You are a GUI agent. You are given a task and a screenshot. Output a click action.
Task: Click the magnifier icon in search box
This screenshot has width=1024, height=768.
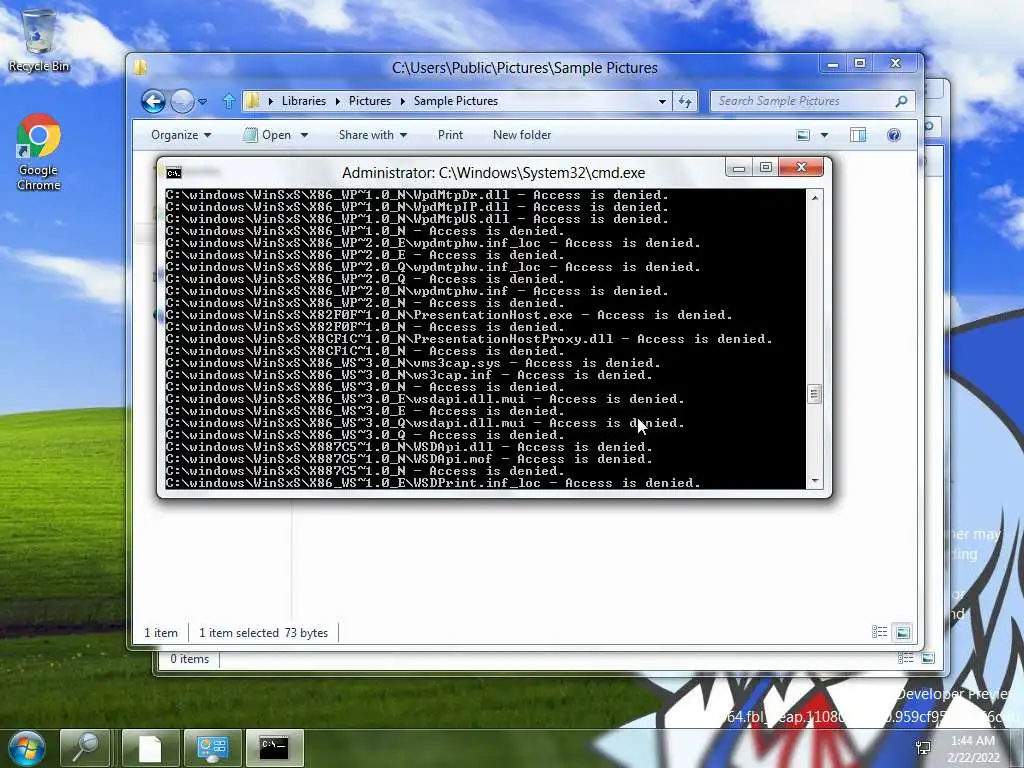pos(901,101)
